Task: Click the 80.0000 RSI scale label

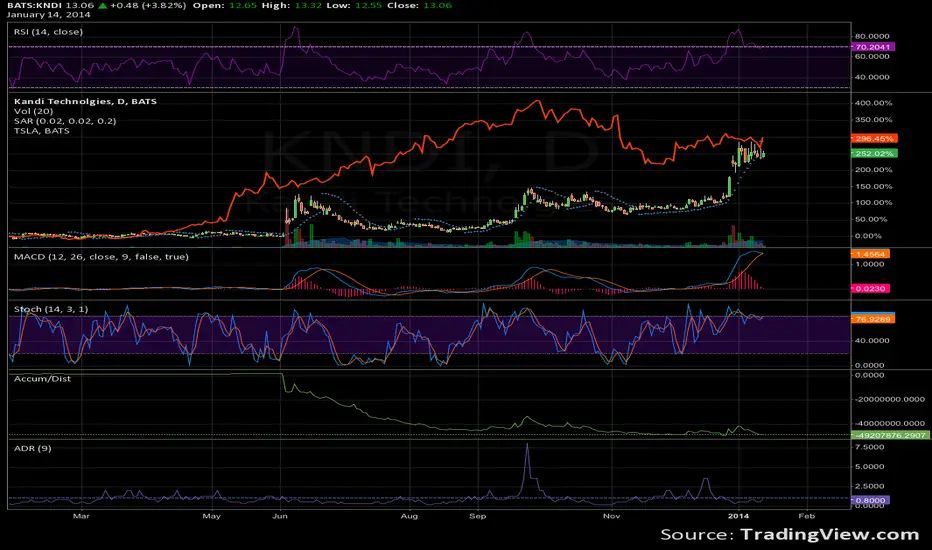Action: click(x=872, y=36)
